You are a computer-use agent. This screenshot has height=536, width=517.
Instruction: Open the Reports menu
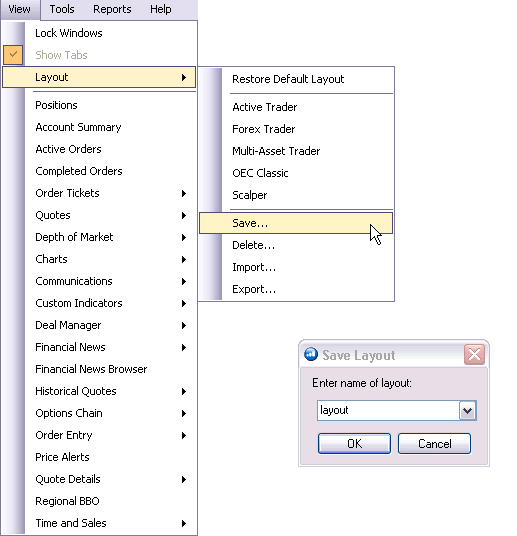click(112, 9)
